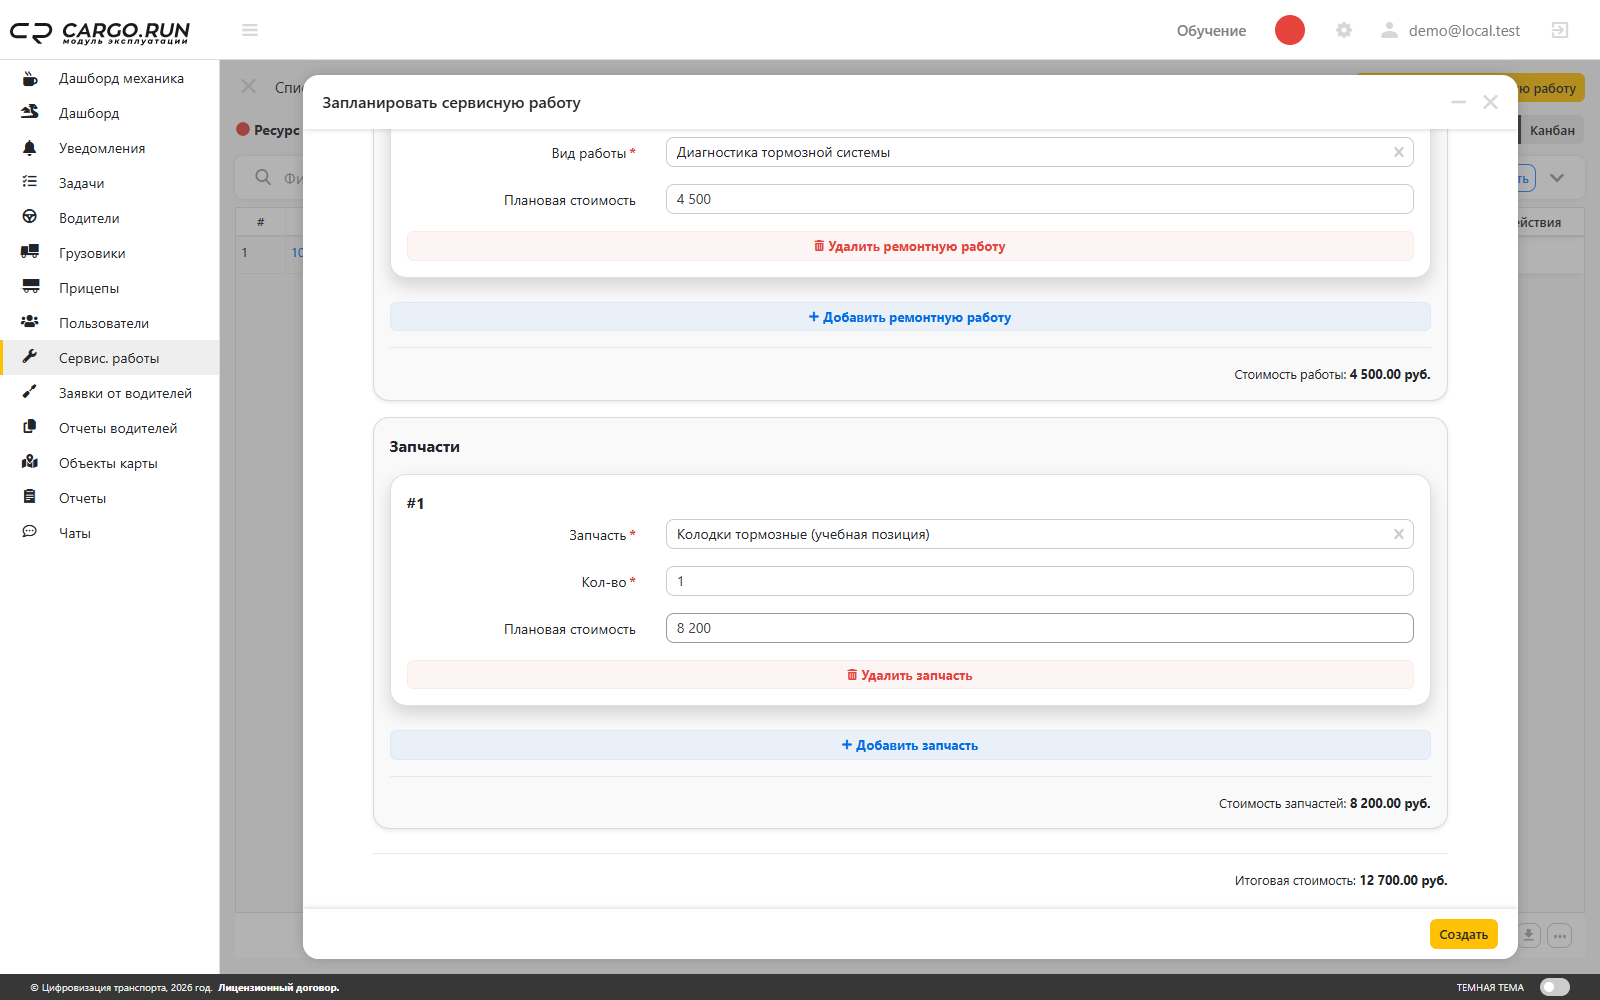Click Добавить запчасть button
The width and height of the screenshot is (1600, 1000).
point(910,745)
